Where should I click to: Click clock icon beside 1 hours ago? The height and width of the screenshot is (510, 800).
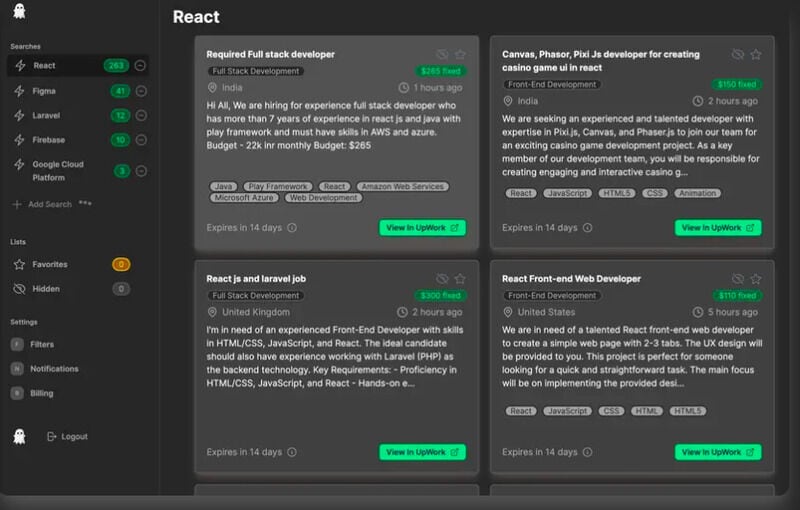[404, 88]
